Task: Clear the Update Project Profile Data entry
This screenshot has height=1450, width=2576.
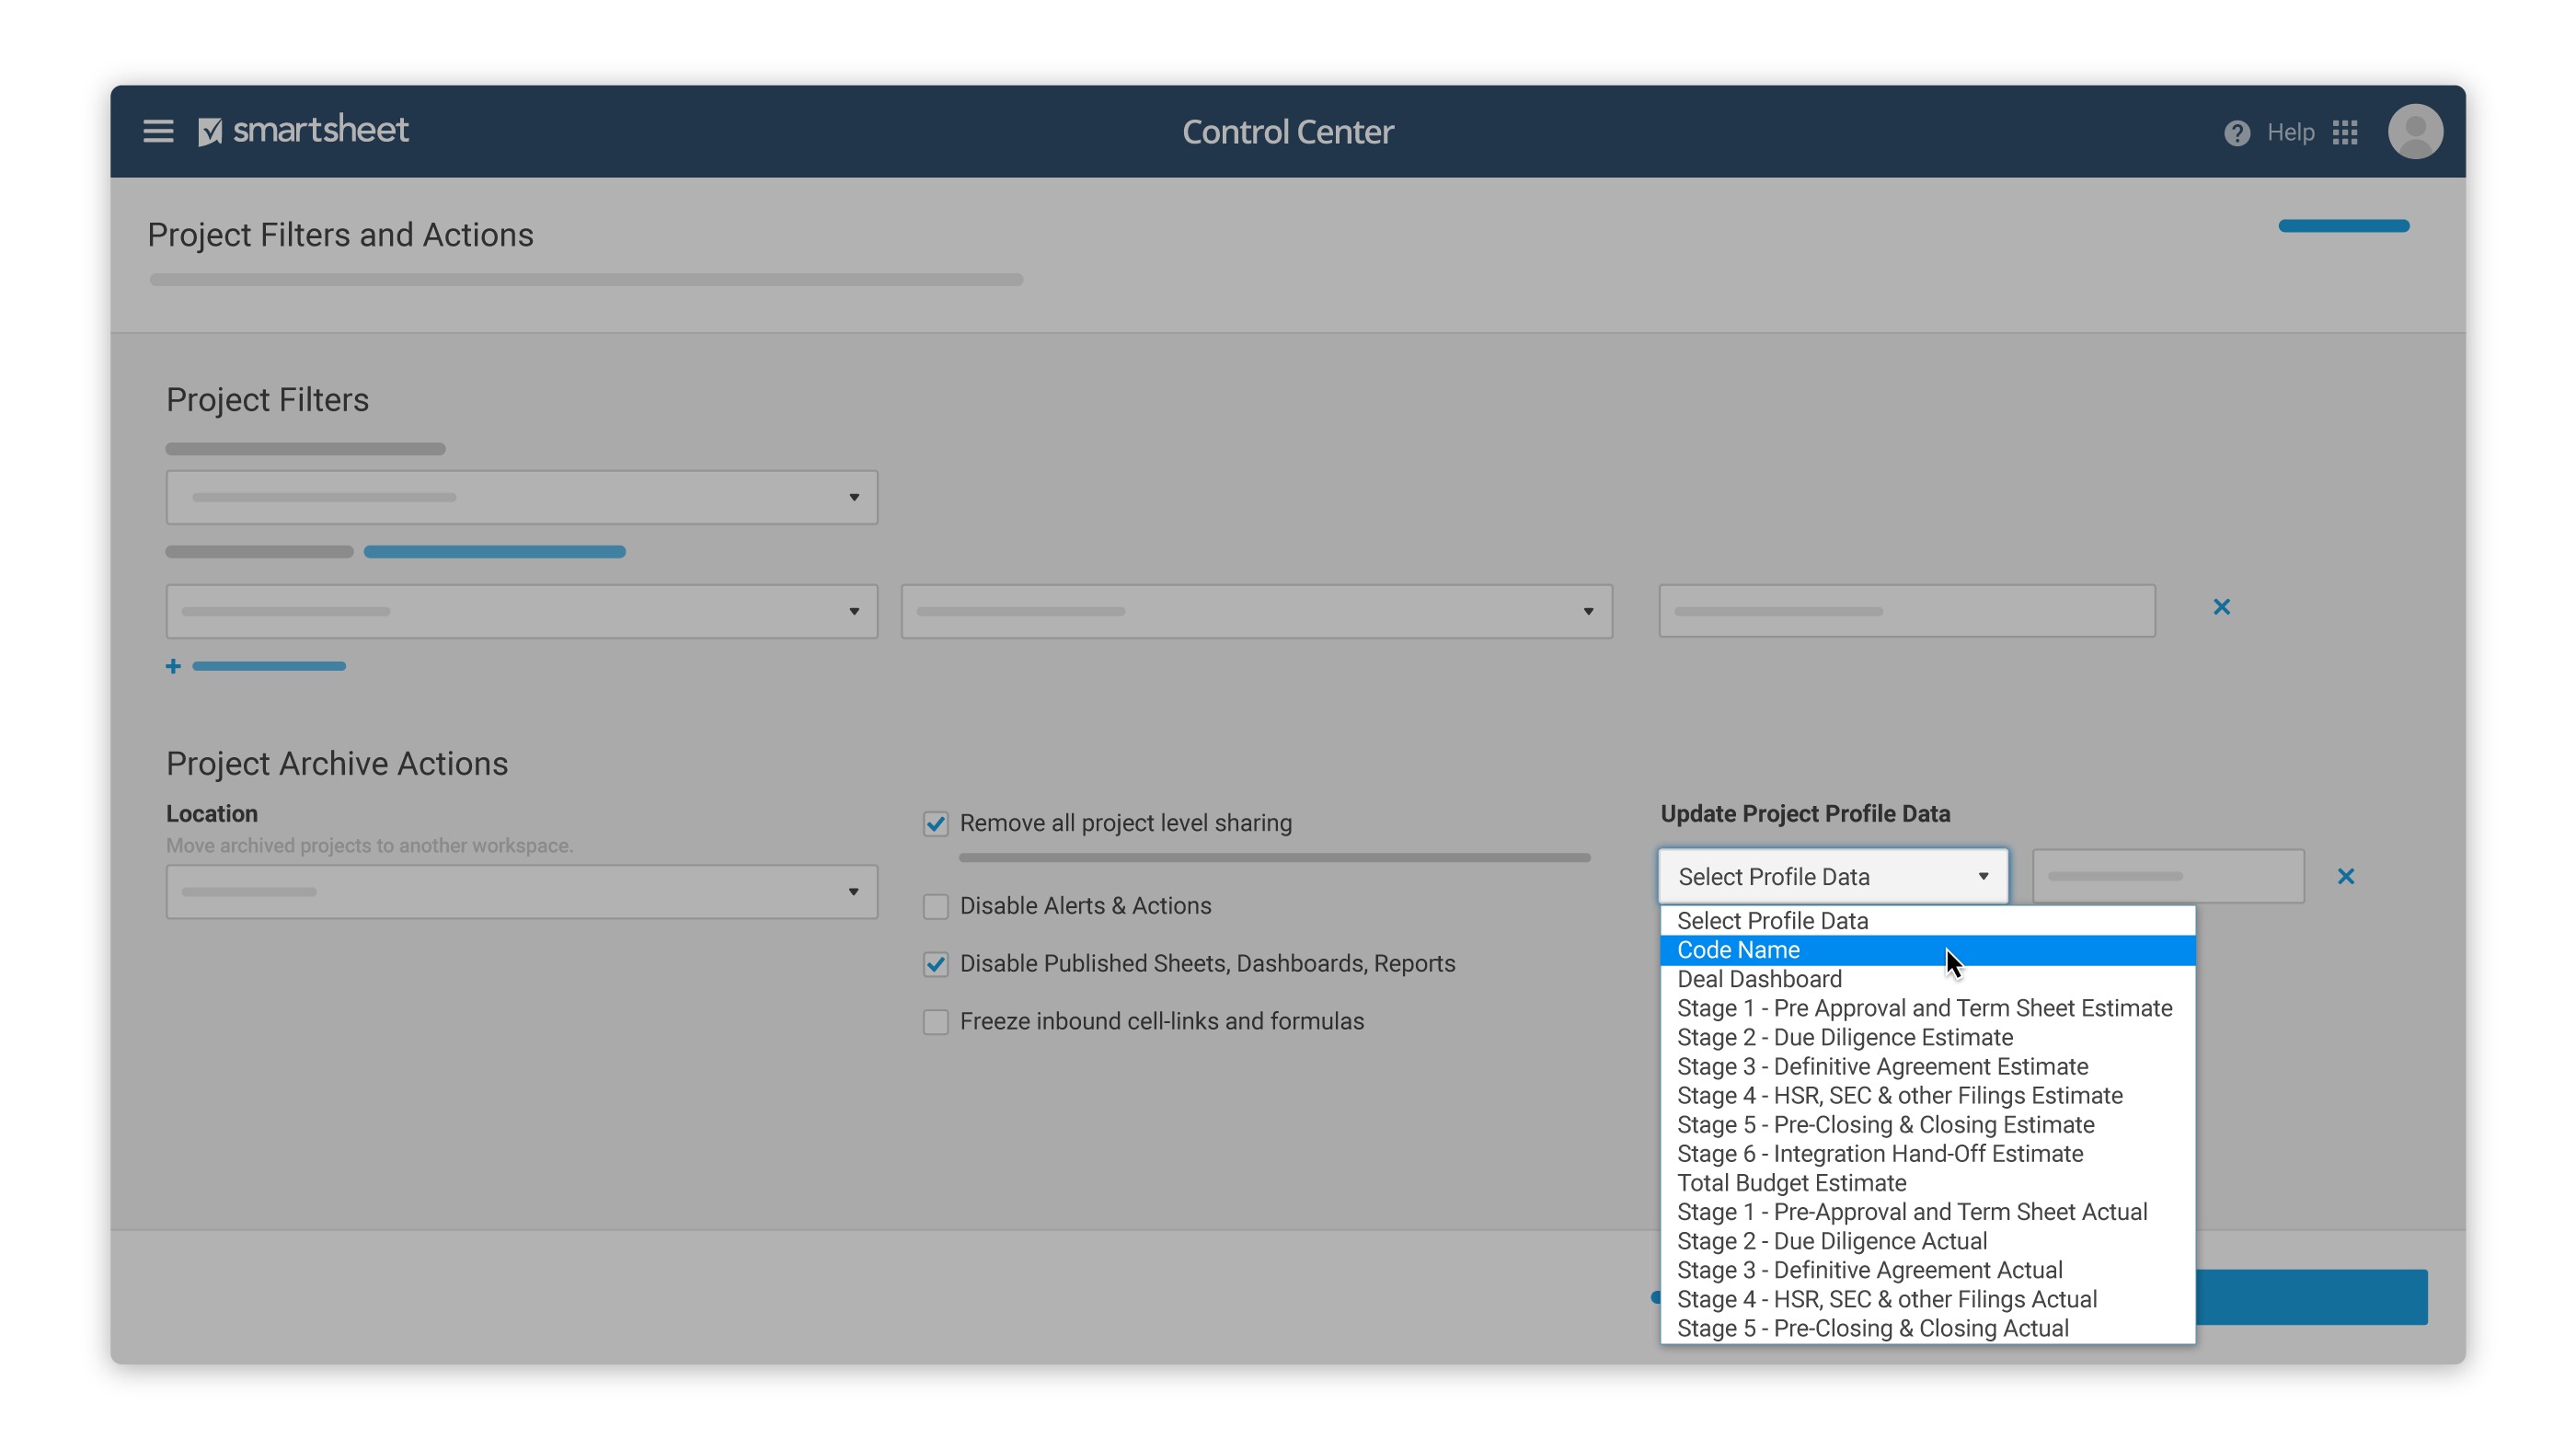Action: [2348, 876]
